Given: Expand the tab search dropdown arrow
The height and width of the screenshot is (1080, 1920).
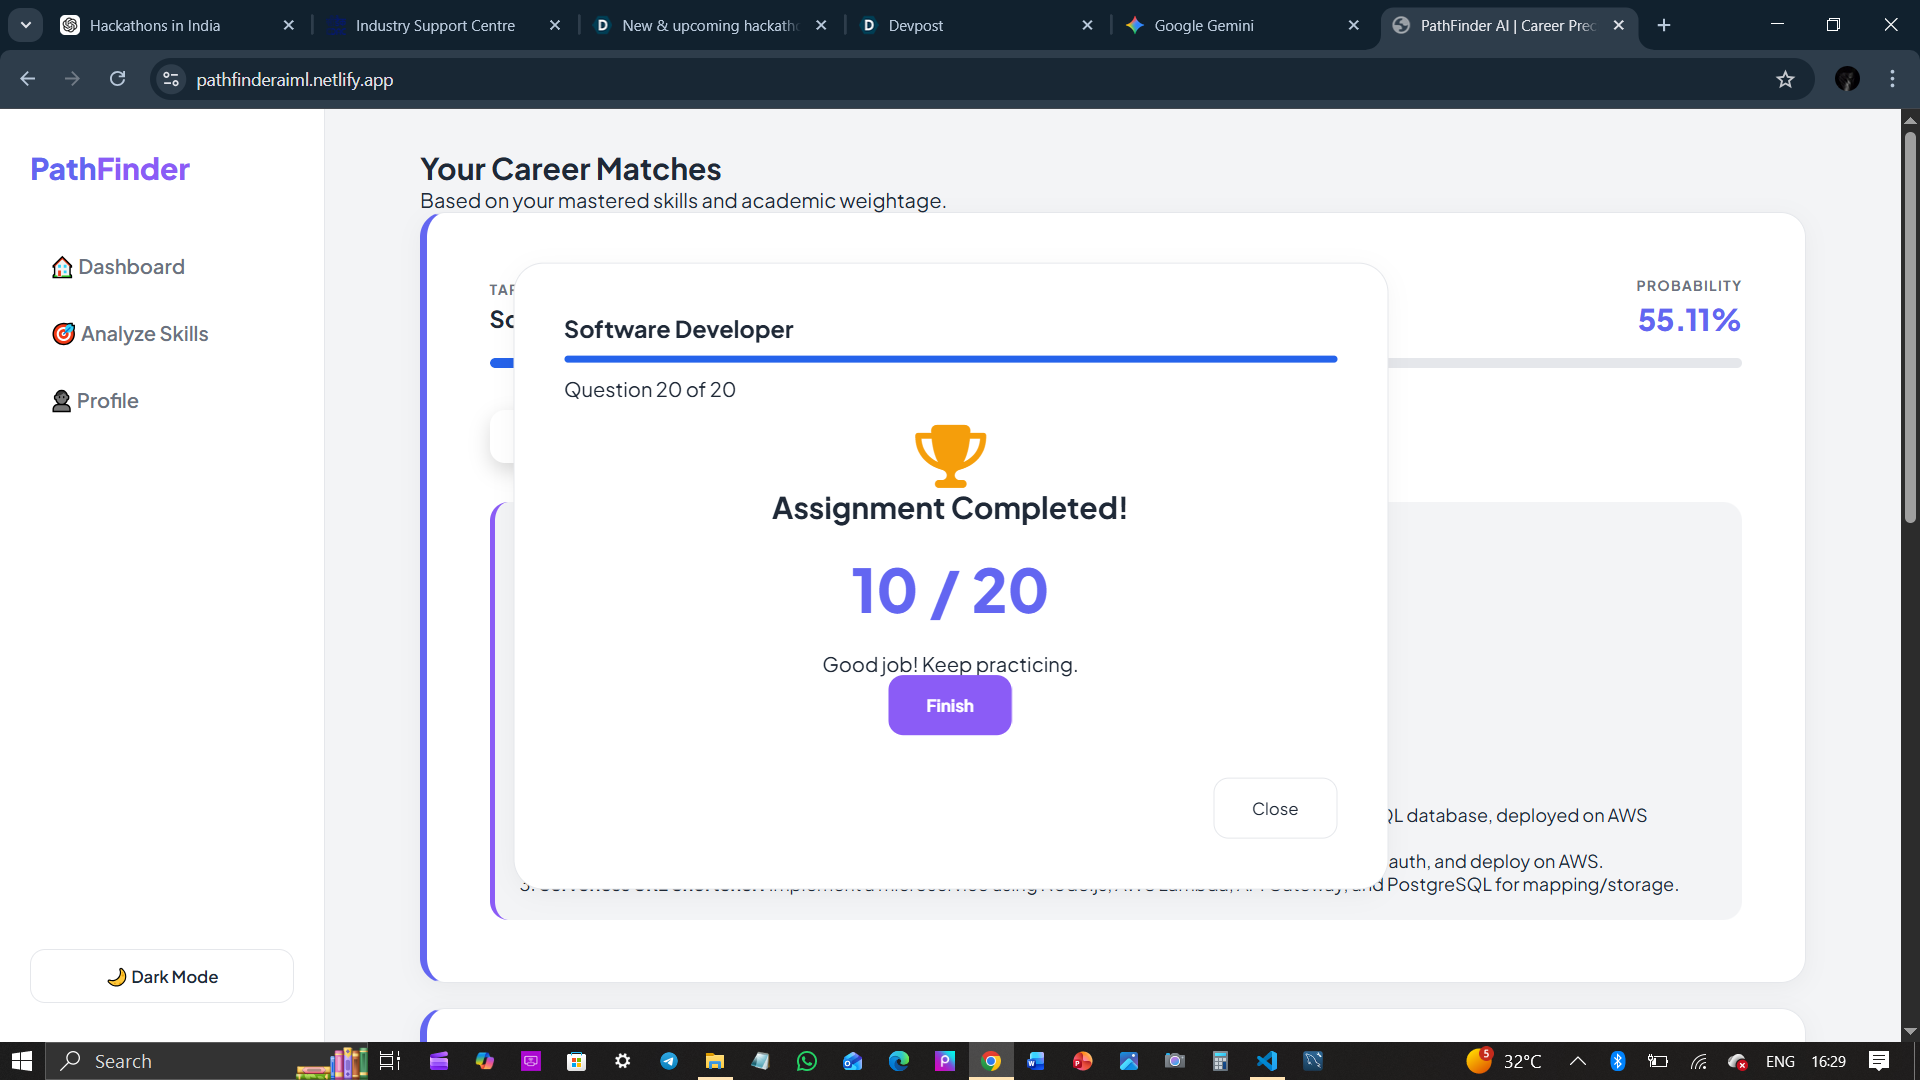Looking at the screenshot, I should click(x=26, y=25).
